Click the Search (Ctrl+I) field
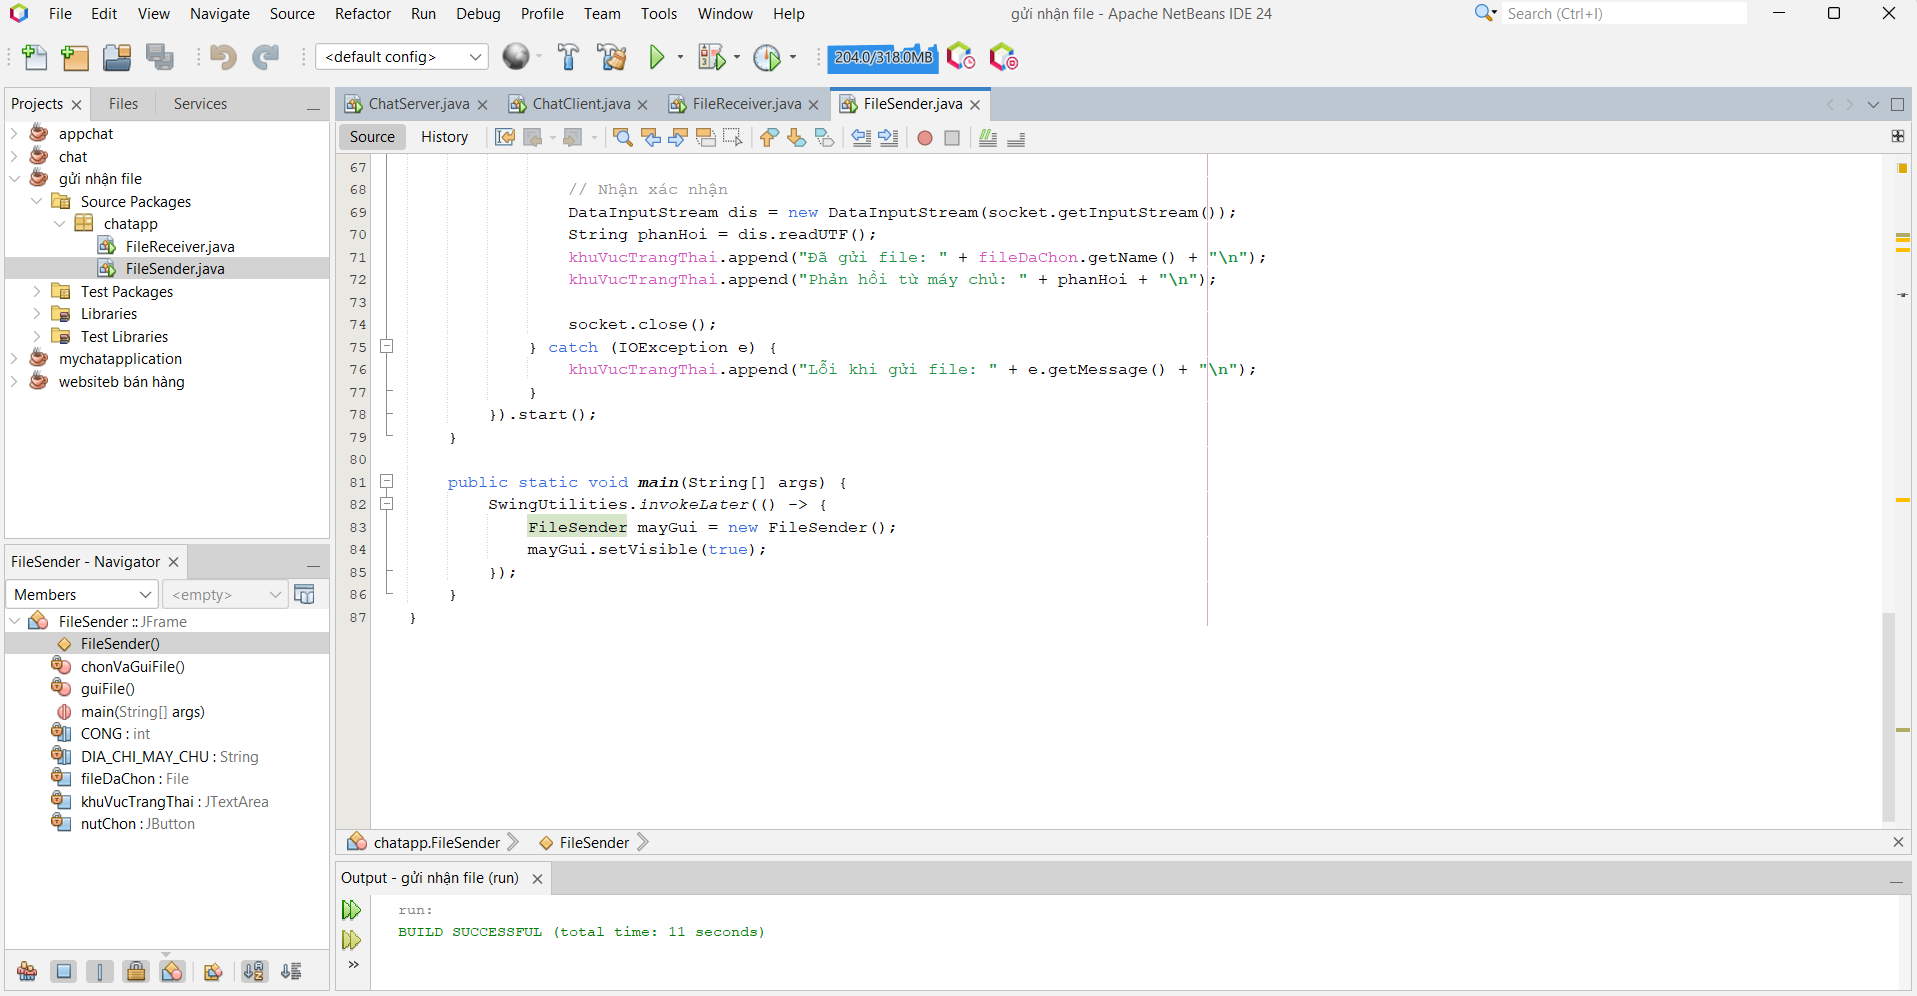Viewport: 1917px width, 996px height. pyautogui.click(x=1623, y=14)
